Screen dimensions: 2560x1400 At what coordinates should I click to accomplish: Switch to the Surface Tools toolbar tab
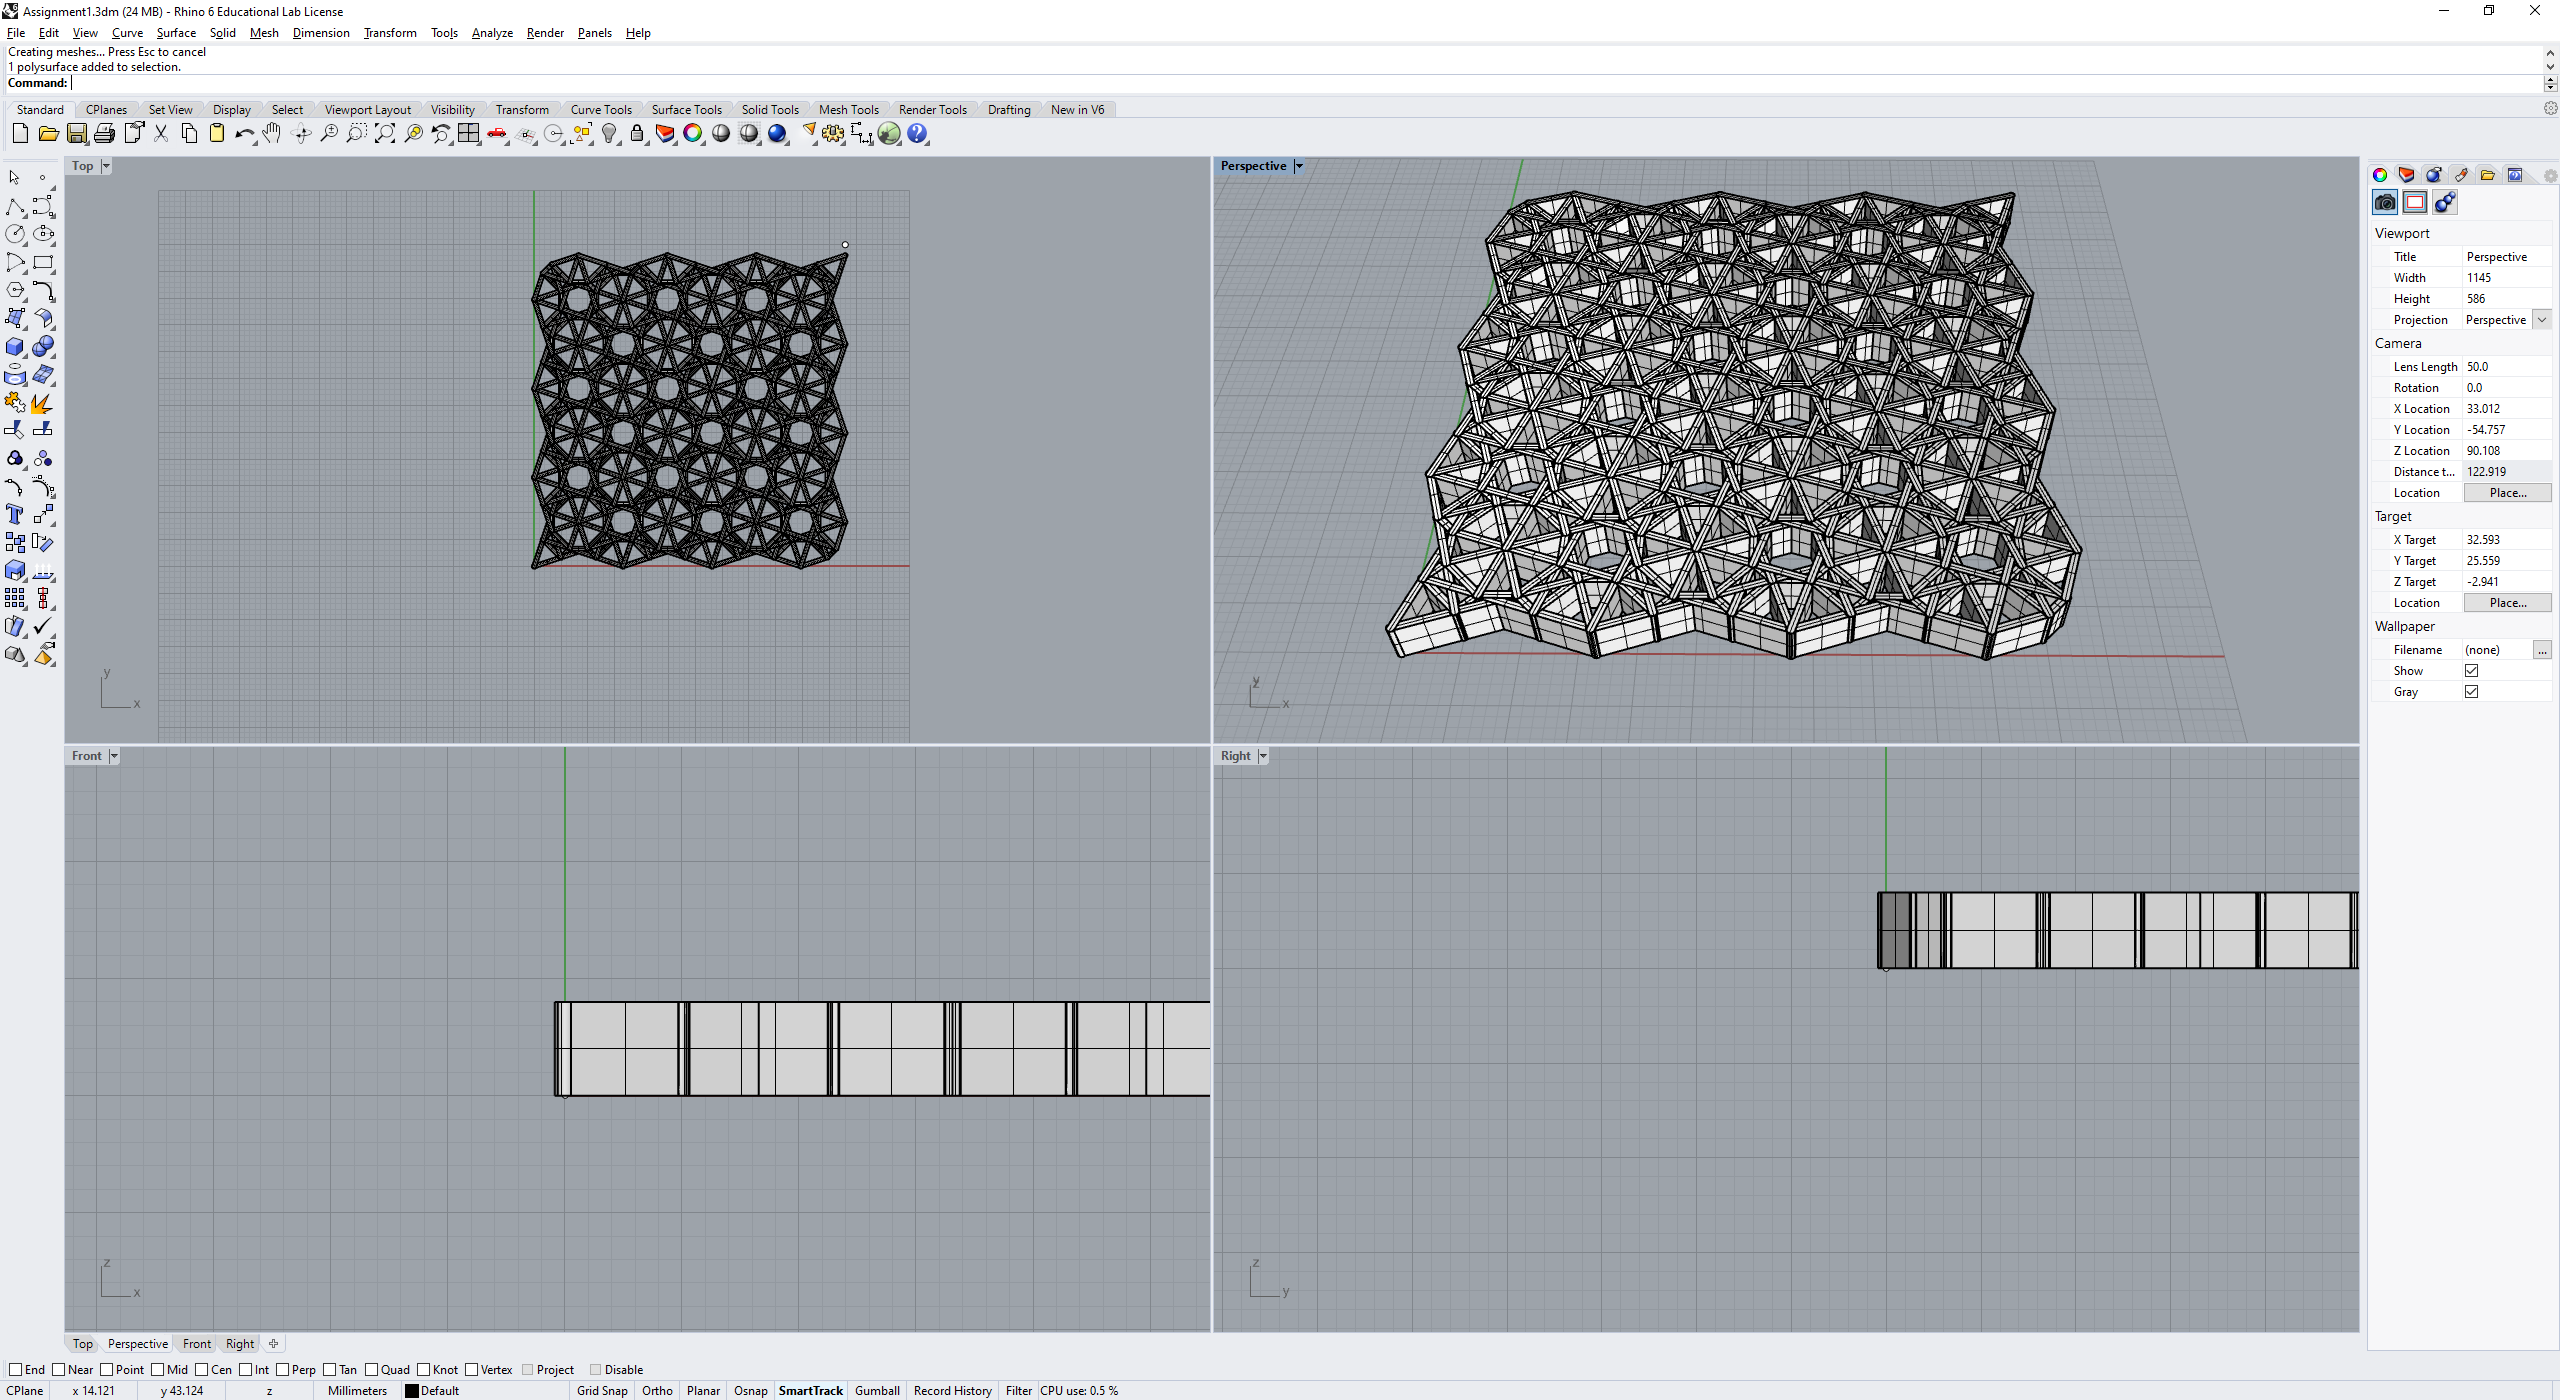tap(686, 110)
